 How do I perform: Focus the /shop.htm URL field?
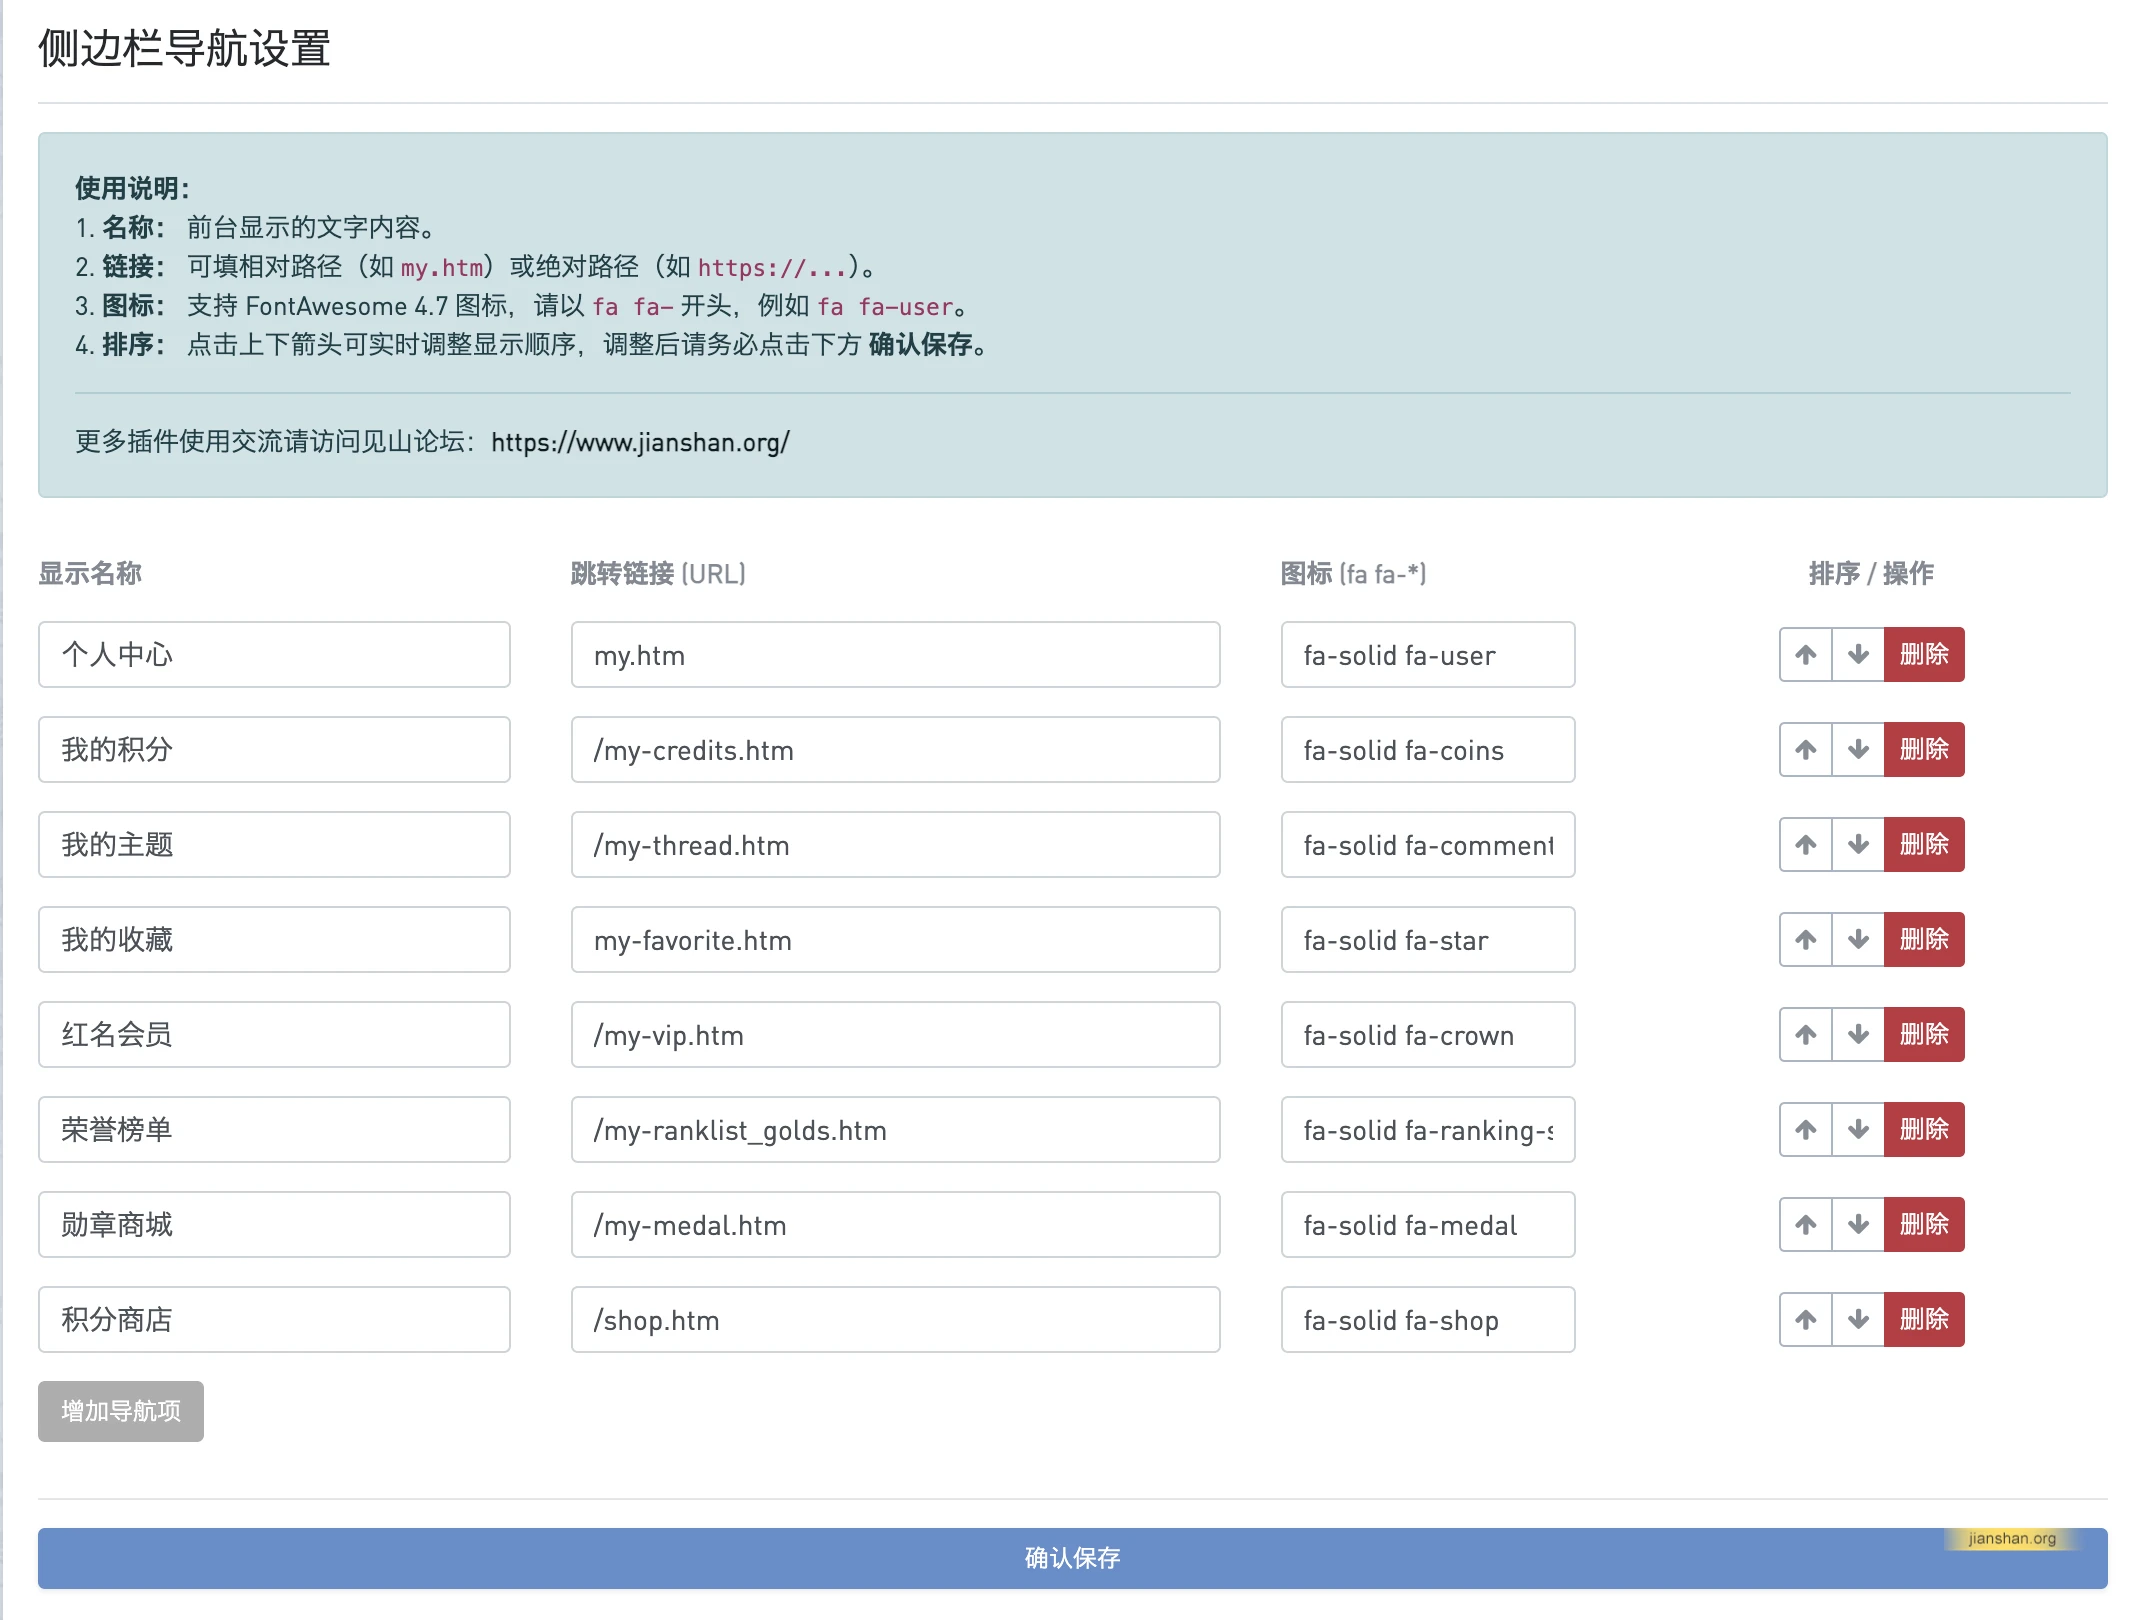pos(895,1320)
